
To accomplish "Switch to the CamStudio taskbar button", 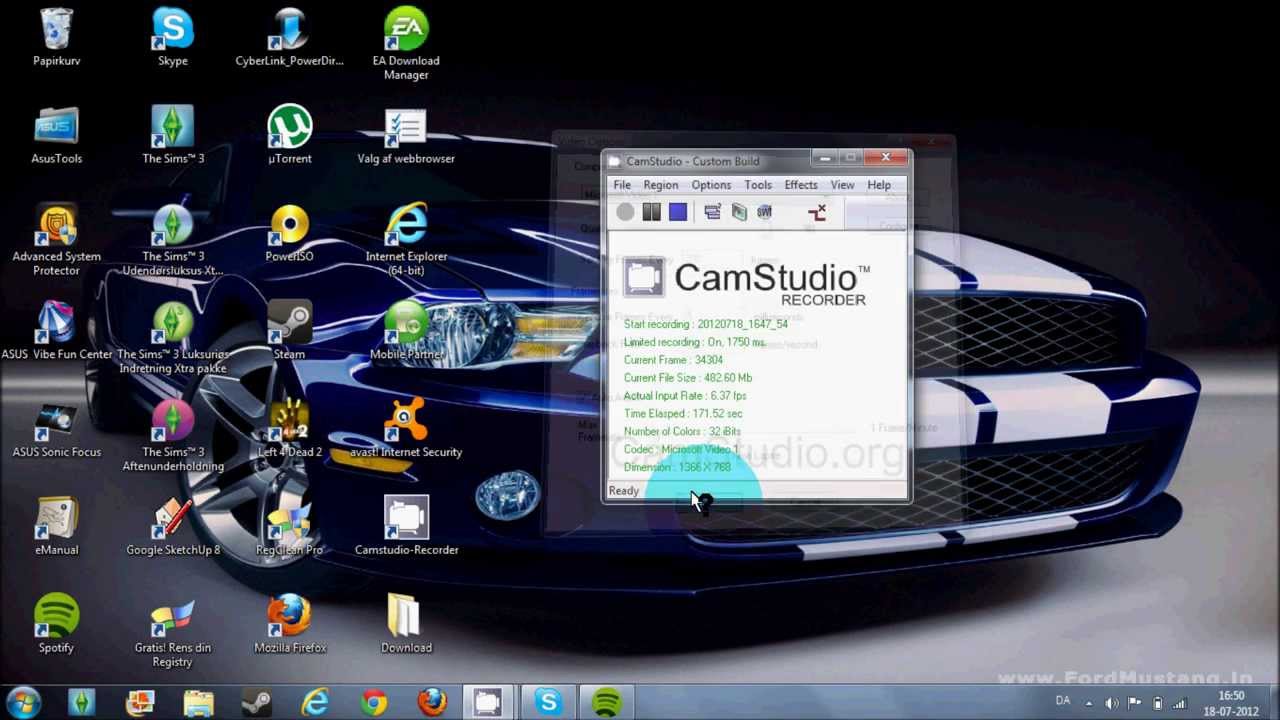I will pyautogui.click(x=487, y=703).
